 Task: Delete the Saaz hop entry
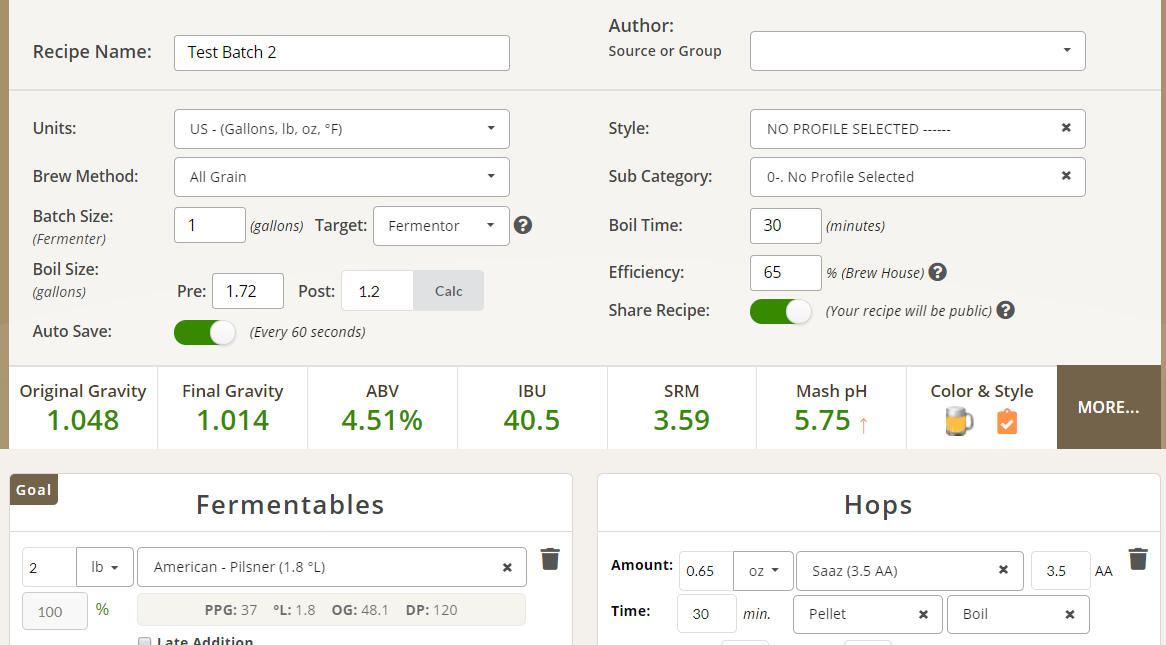(1137, 559)
